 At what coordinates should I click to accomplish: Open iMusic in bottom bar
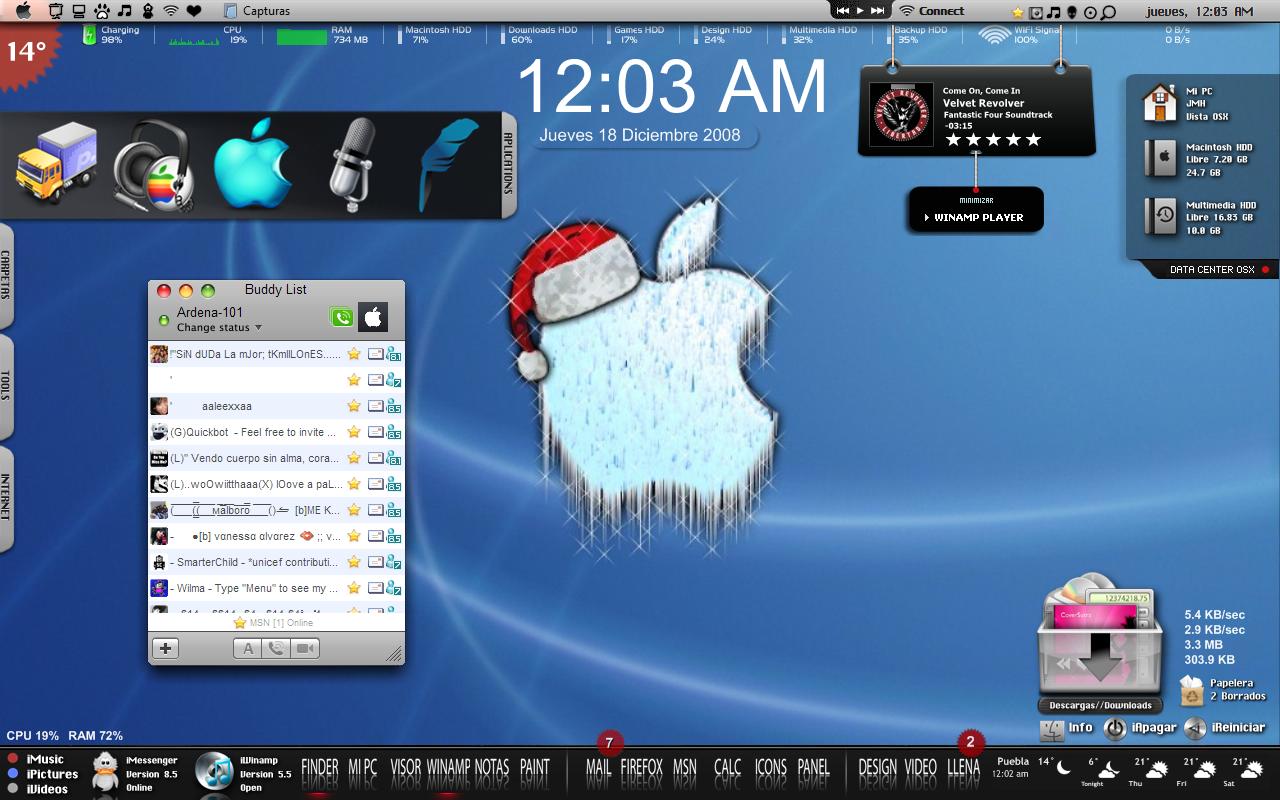coord(45,759)
